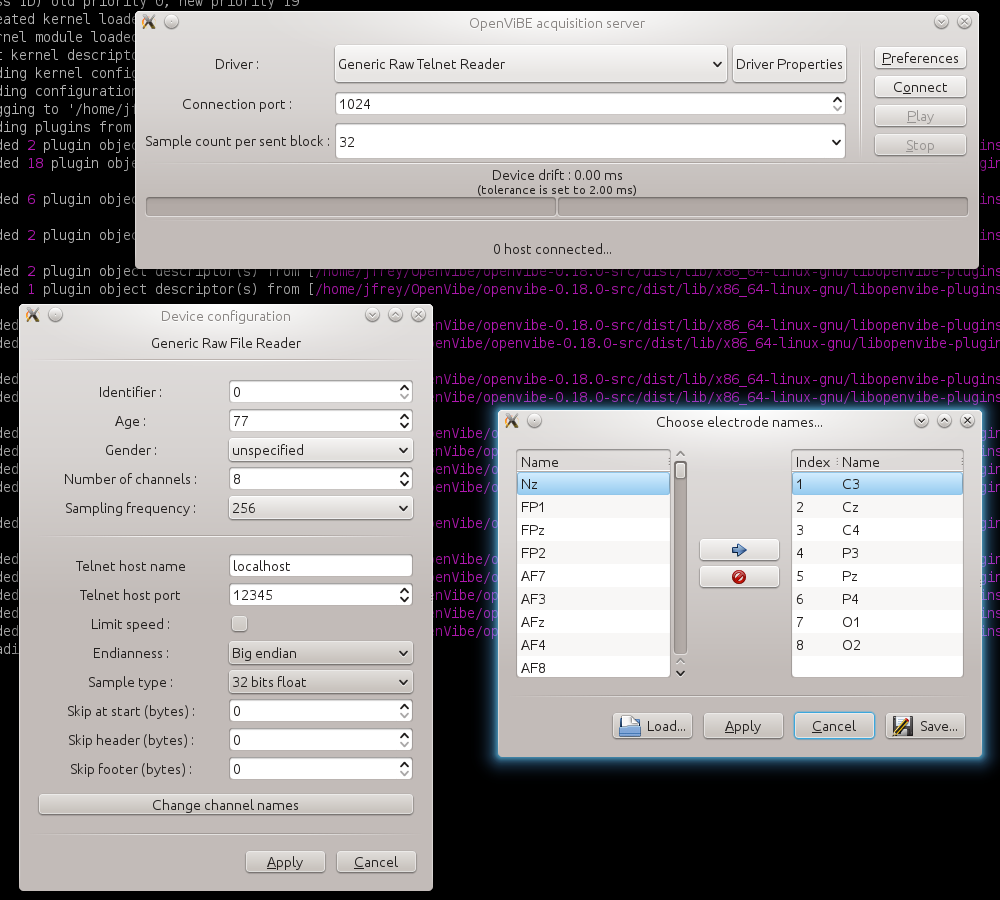The width and height of the screenshot is (1000, 900).
Task: Open the Gender dropdown
Action: tap(320, 450)
